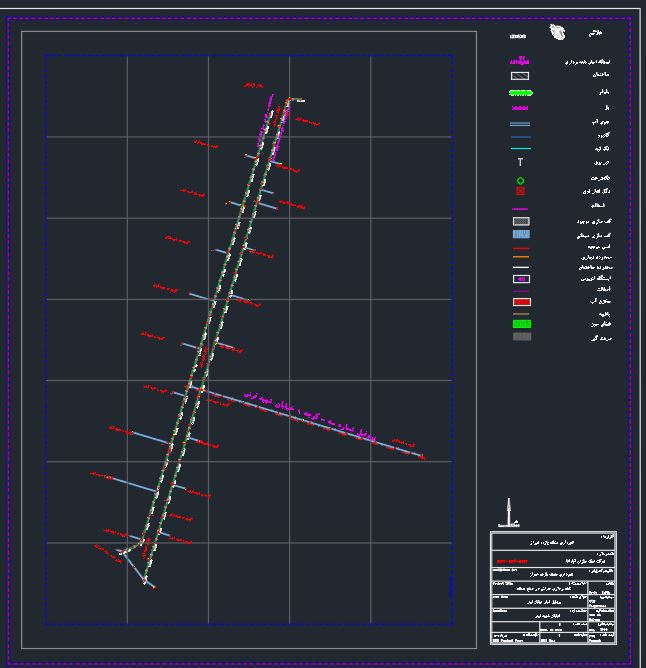This screenshot has height=668, width=646.
Task: Click the magenta station symbol atop the legend list
Action: pos(519,62)
